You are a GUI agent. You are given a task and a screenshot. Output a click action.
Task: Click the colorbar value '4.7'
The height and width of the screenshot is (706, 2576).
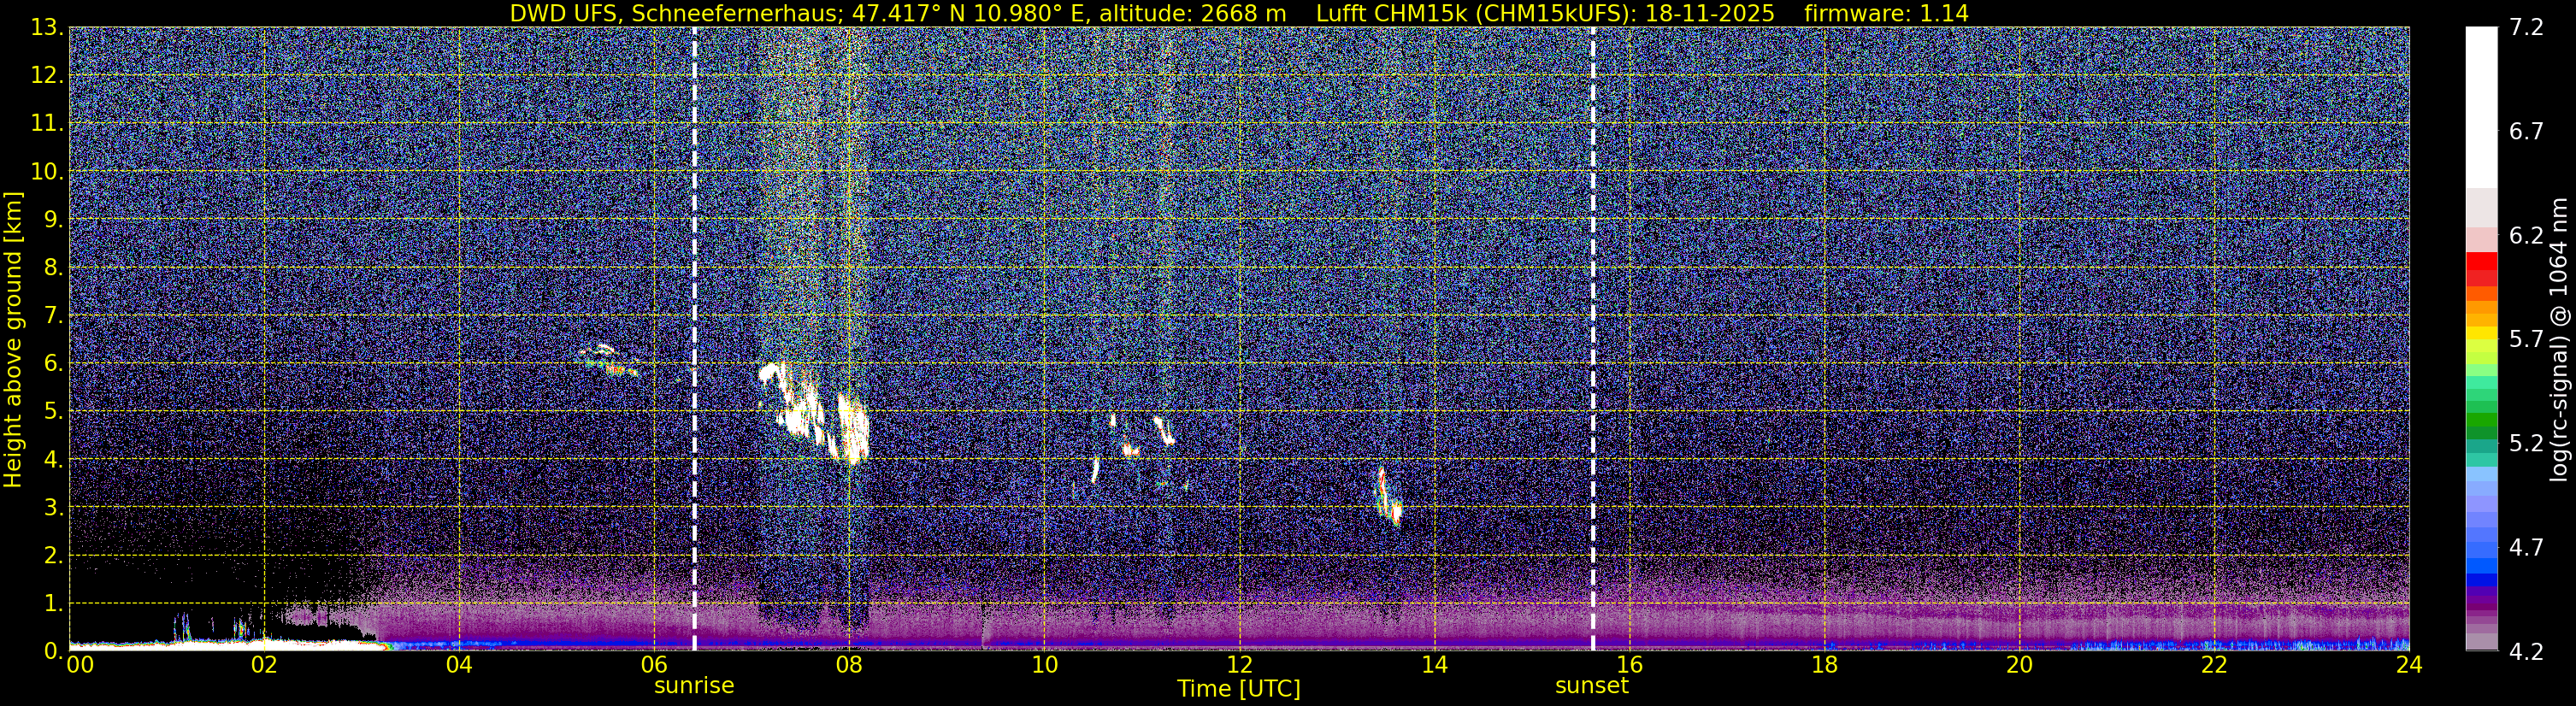(x=2526, y=548)
